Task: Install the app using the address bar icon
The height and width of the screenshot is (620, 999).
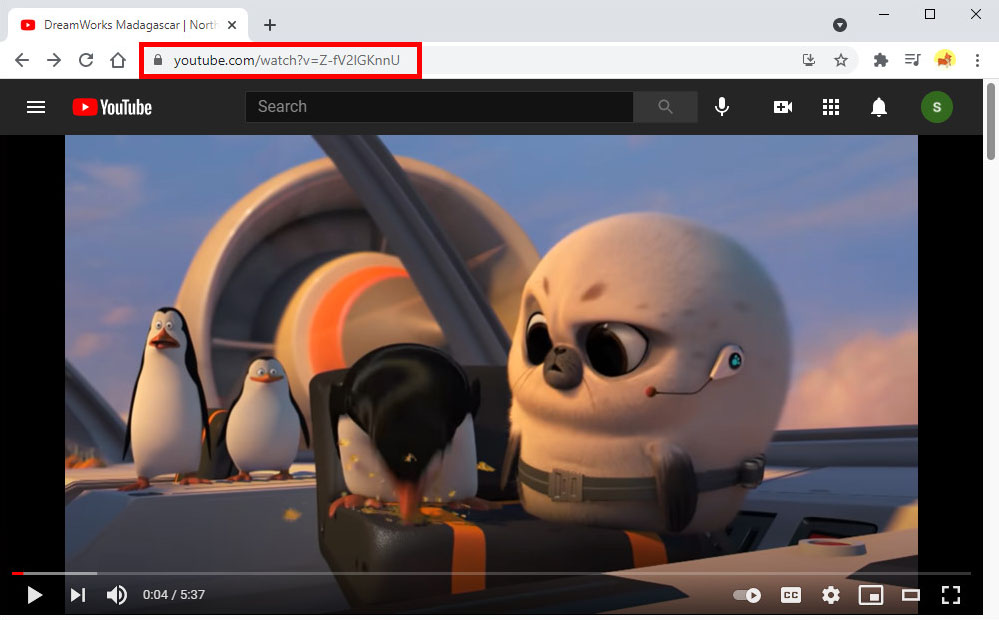Action: pos(809,60)
